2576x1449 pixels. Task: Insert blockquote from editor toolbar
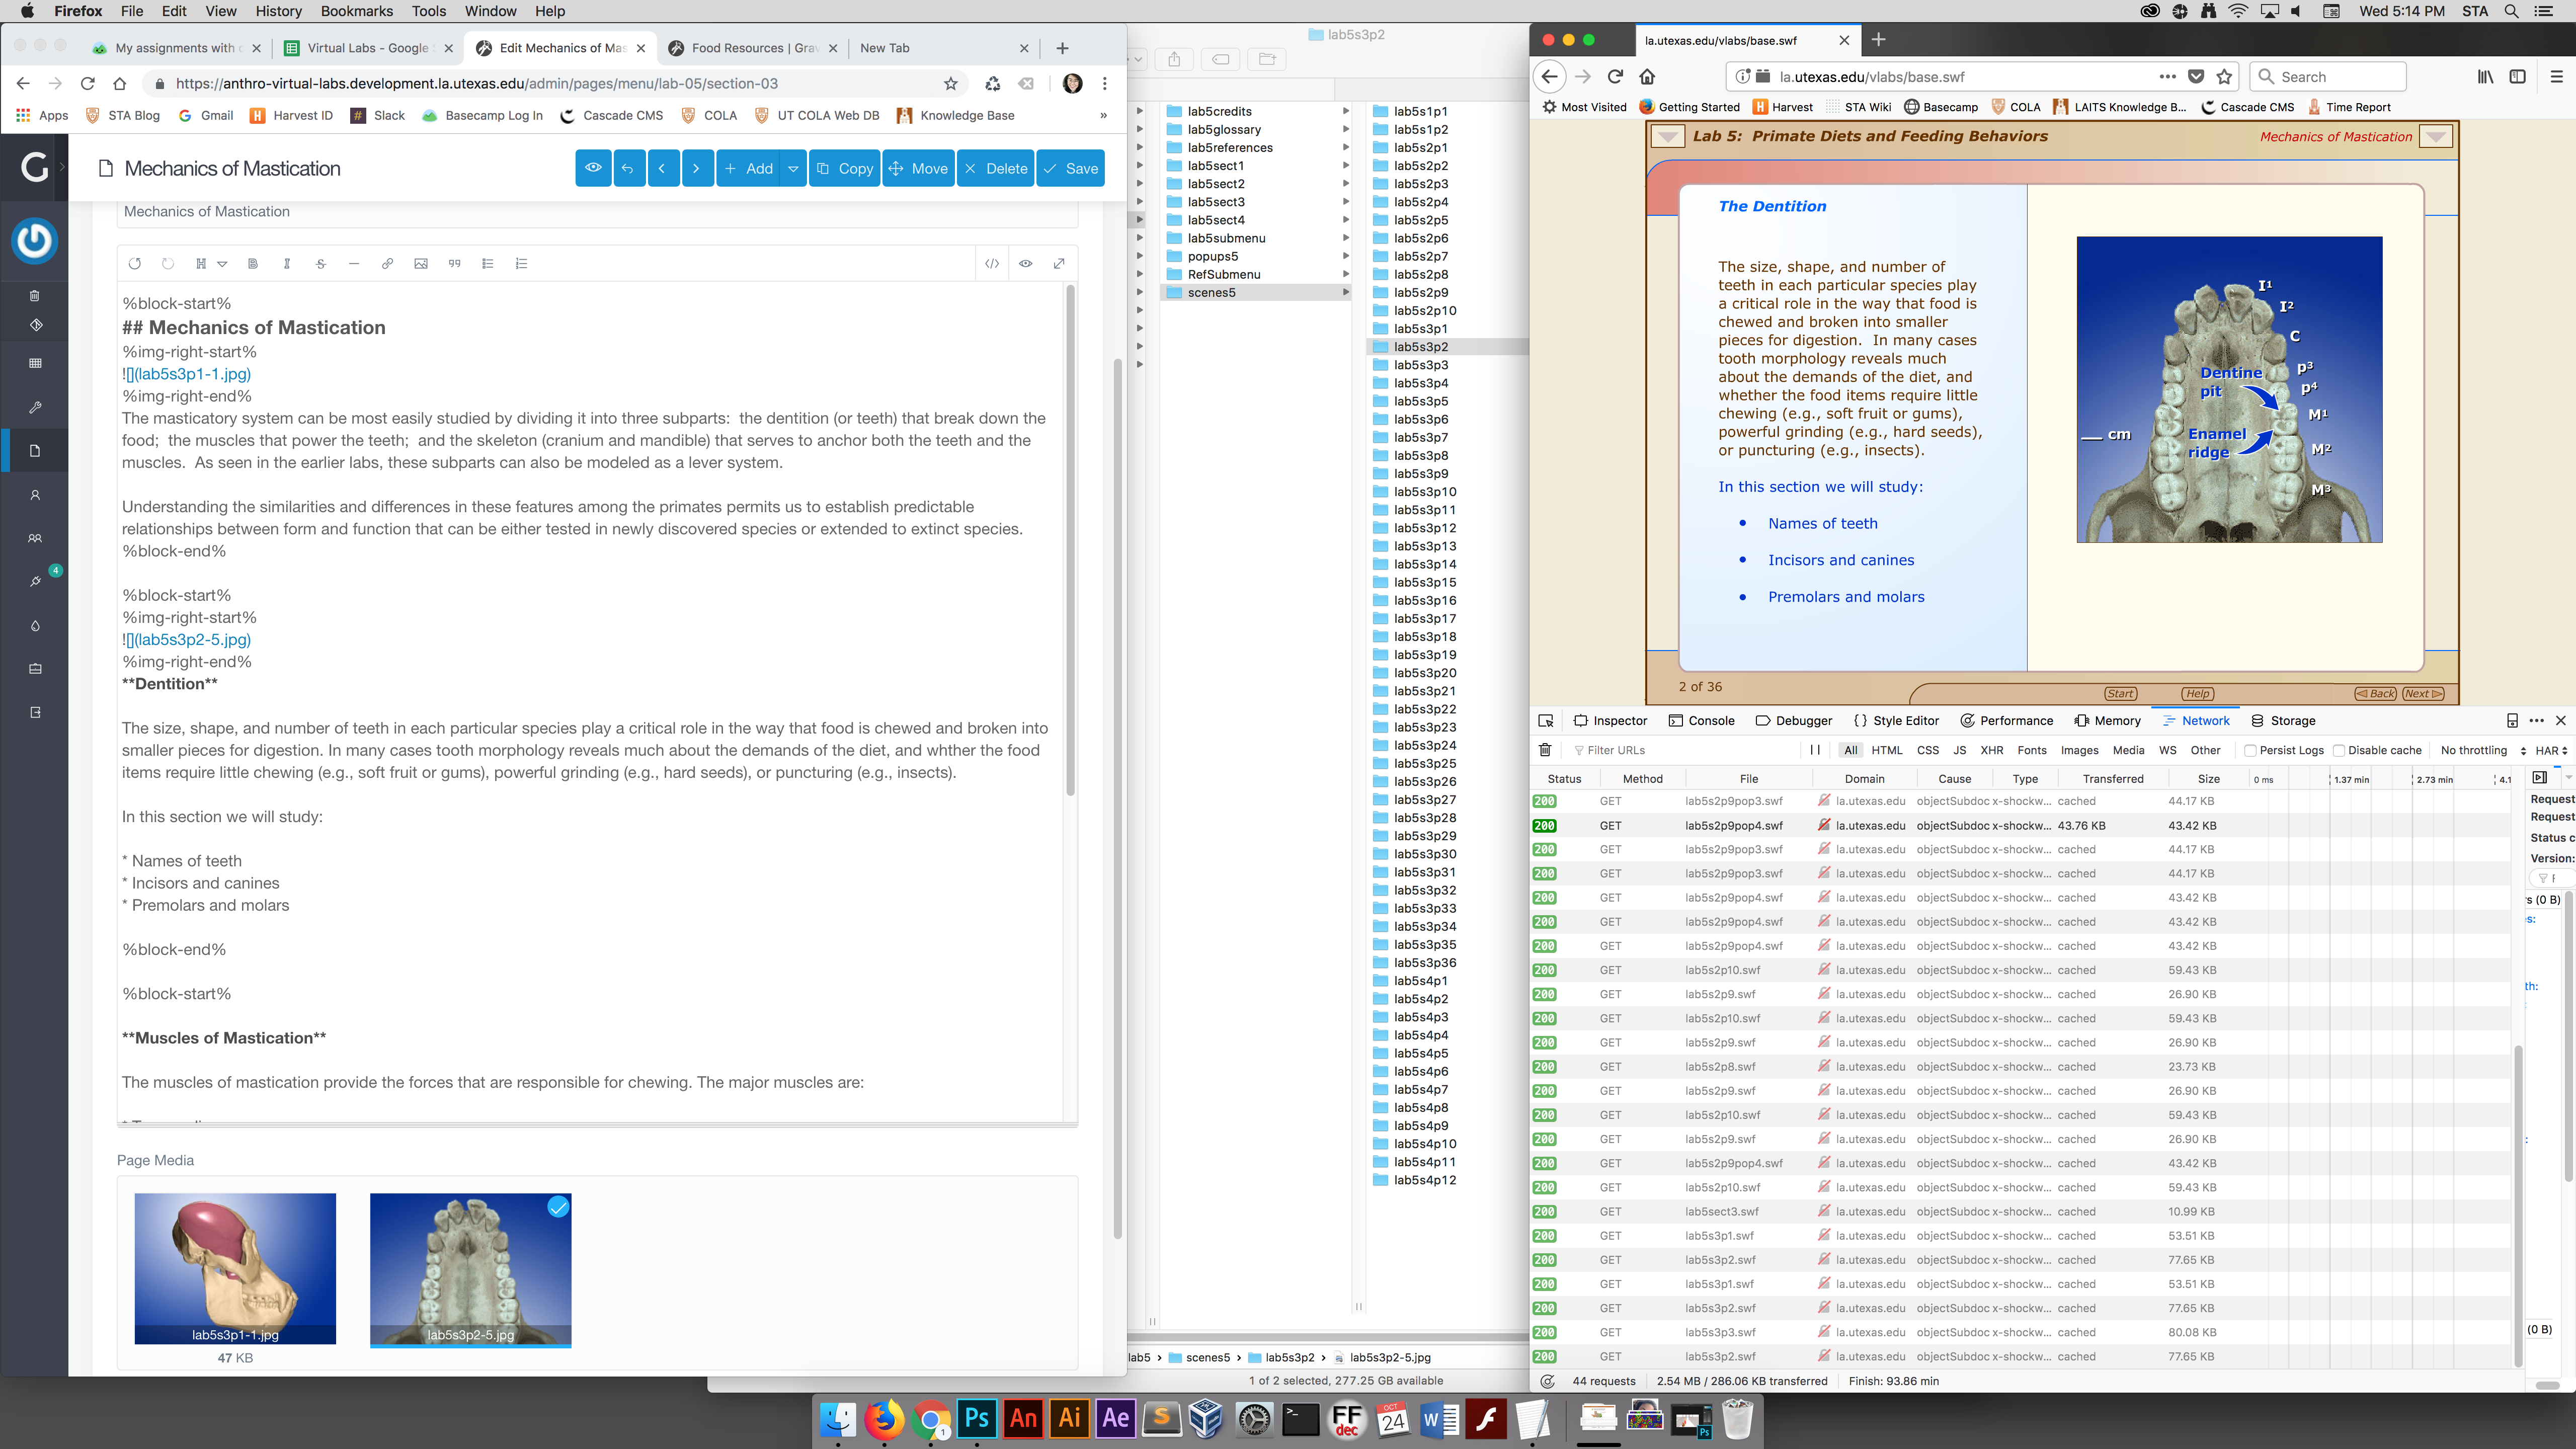(x=455, y=264)
